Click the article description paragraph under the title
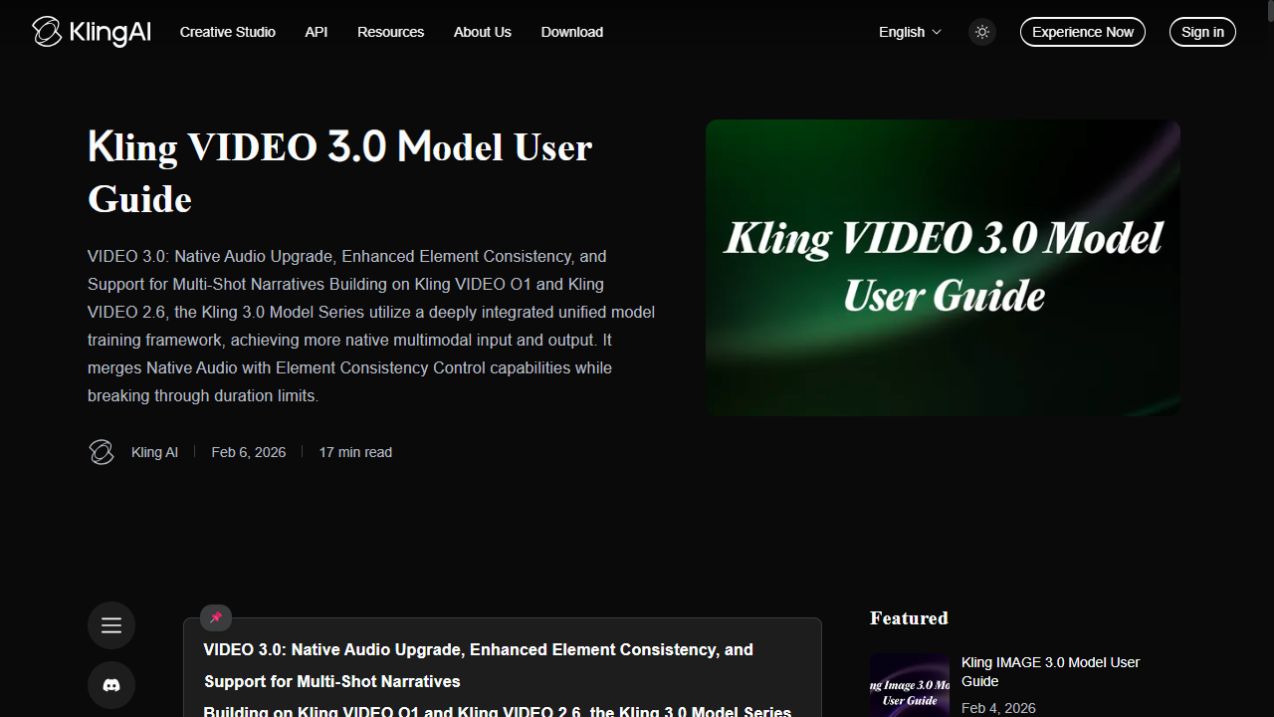The width and height of the screenshot is (1274, 717). (x=371, y=326)
